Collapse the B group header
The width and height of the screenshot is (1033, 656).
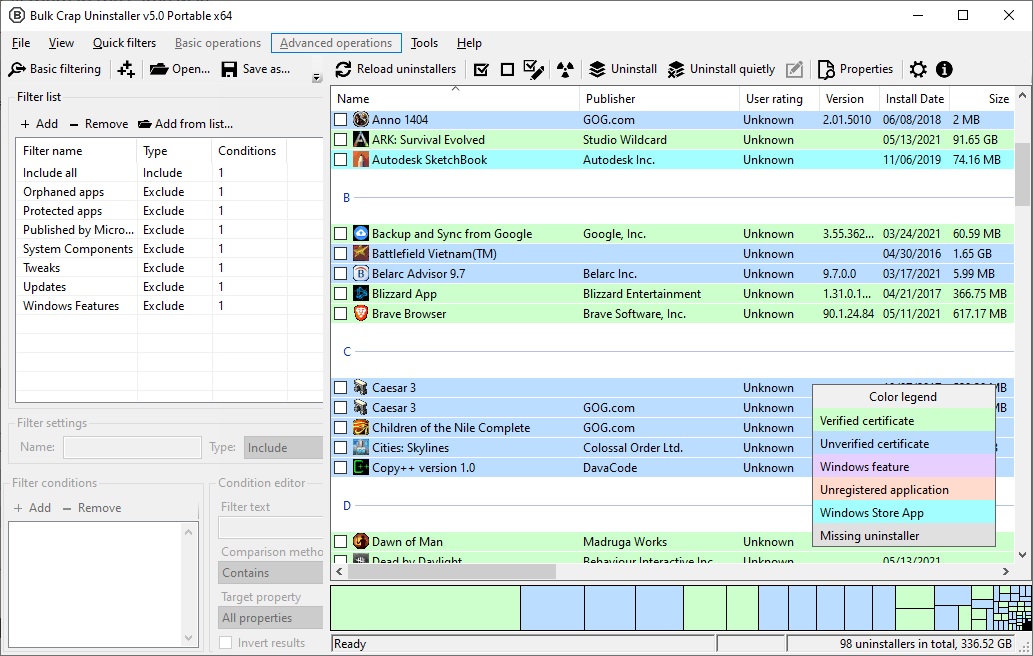pos(347,198)
